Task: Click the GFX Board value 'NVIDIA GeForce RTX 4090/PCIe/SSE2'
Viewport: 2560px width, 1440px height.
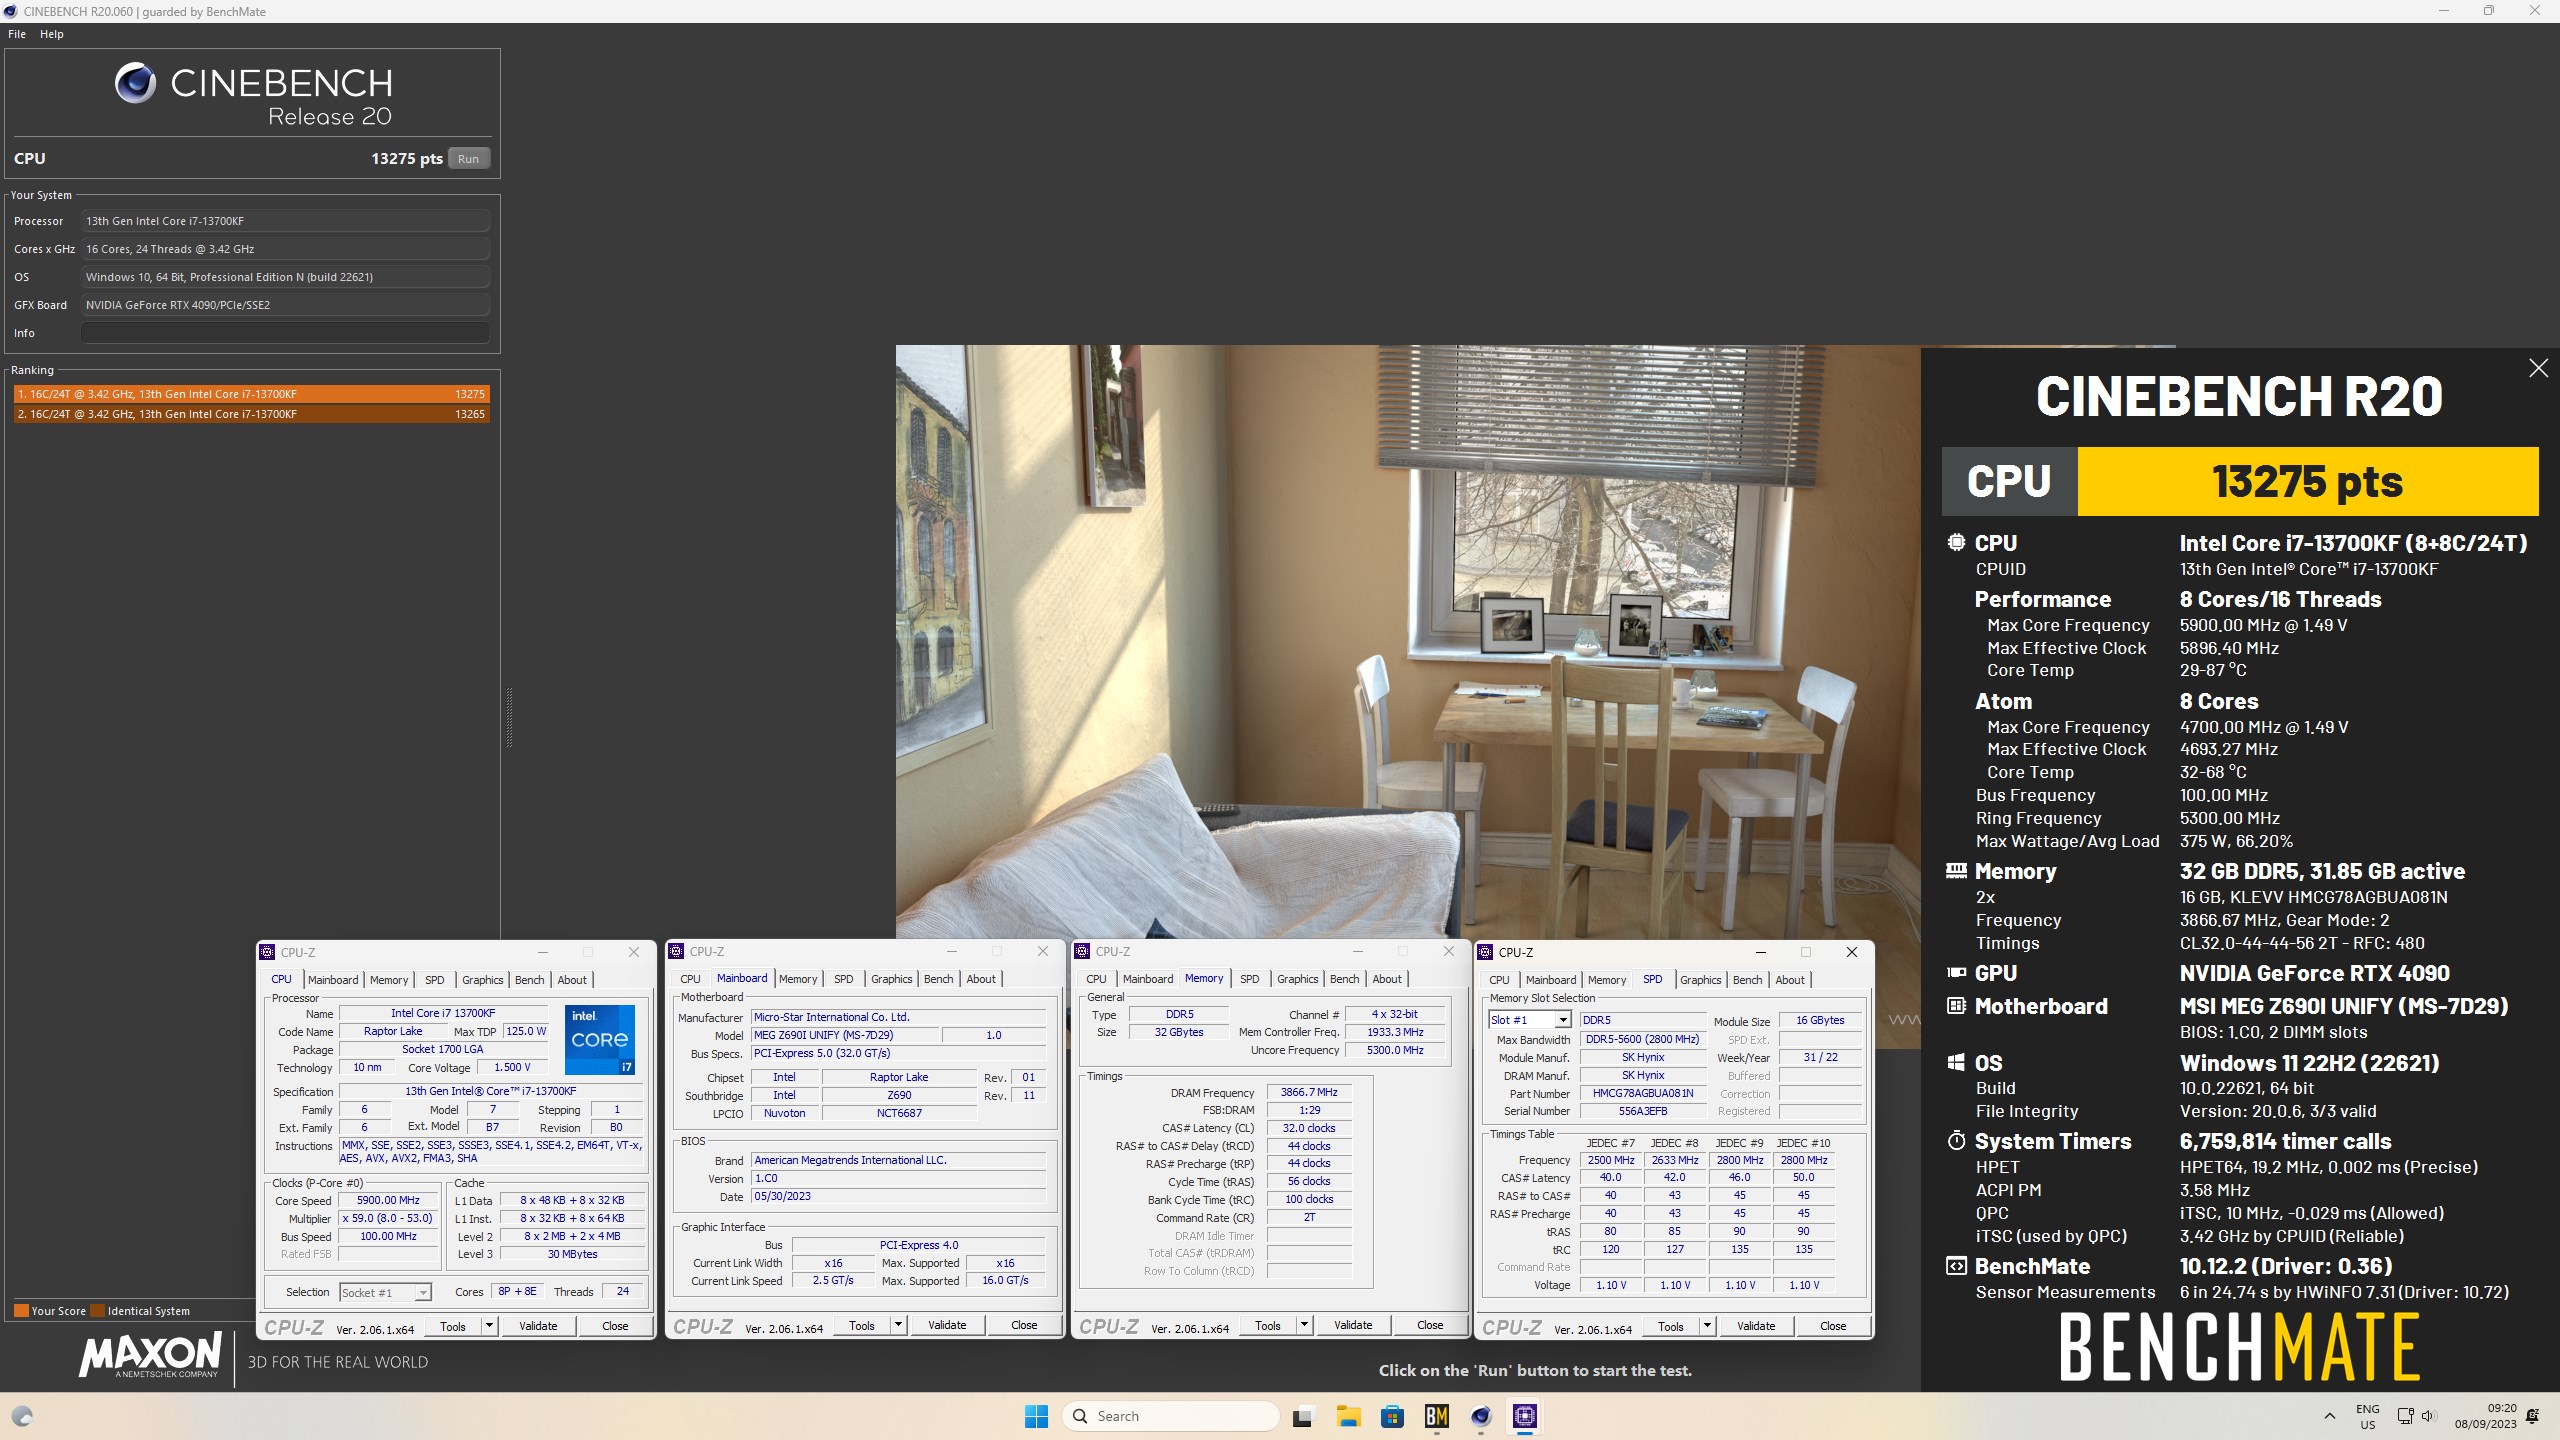Action: (285, 305)
